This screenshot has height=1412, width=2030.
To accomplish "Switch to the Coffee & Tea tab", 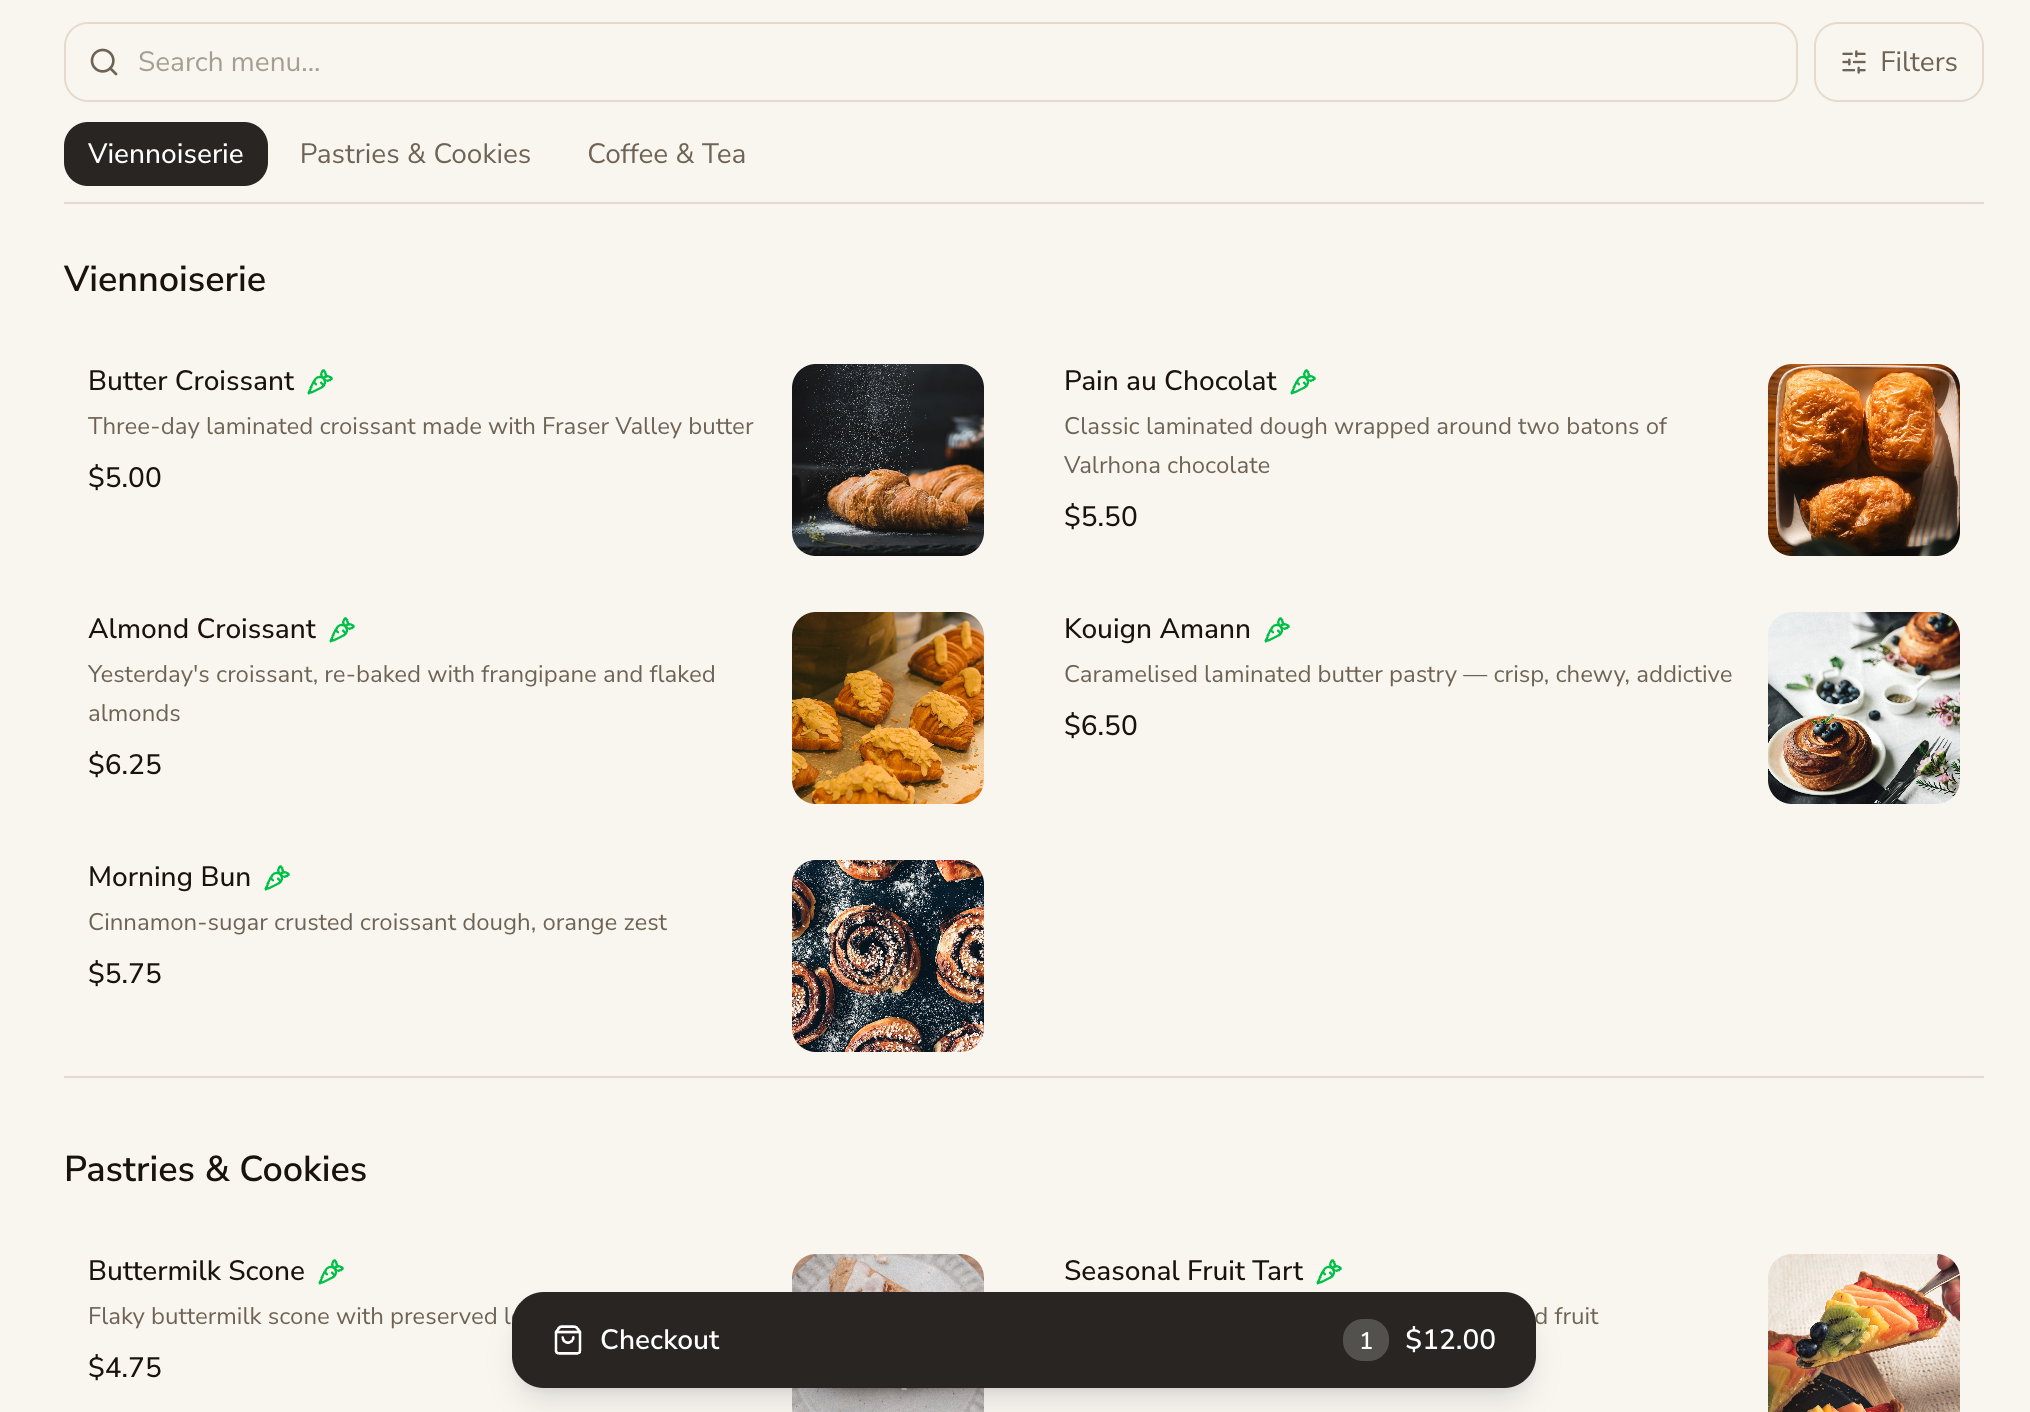I will (x=666, y=154).
